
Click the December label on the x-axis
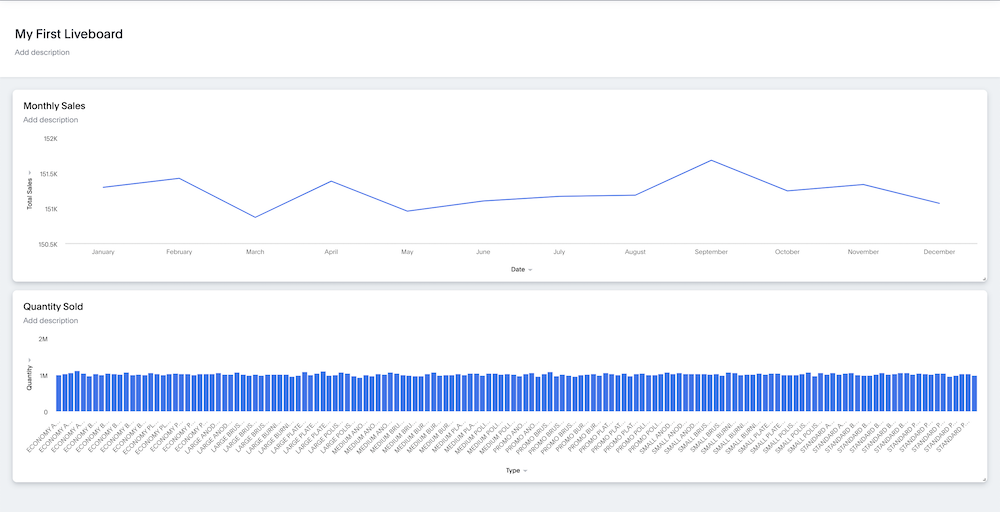pos(939,252)
